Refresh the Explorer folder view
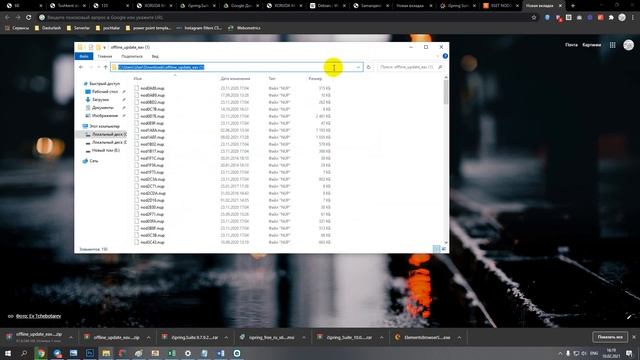640x360 pixels. [369, 67]
